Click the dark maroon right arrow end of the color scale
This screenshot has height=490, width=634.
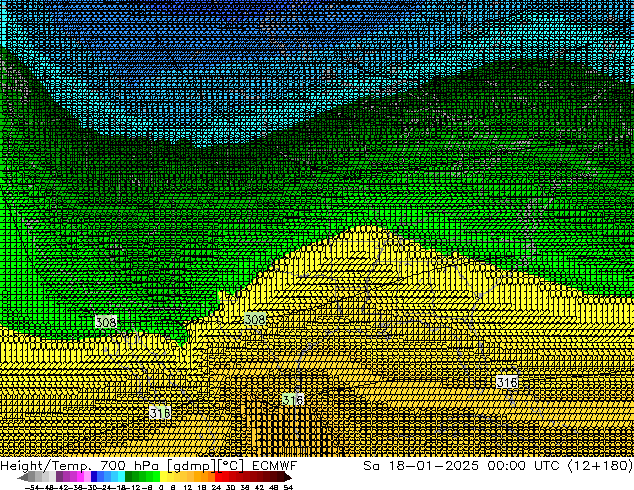point(287,477)
